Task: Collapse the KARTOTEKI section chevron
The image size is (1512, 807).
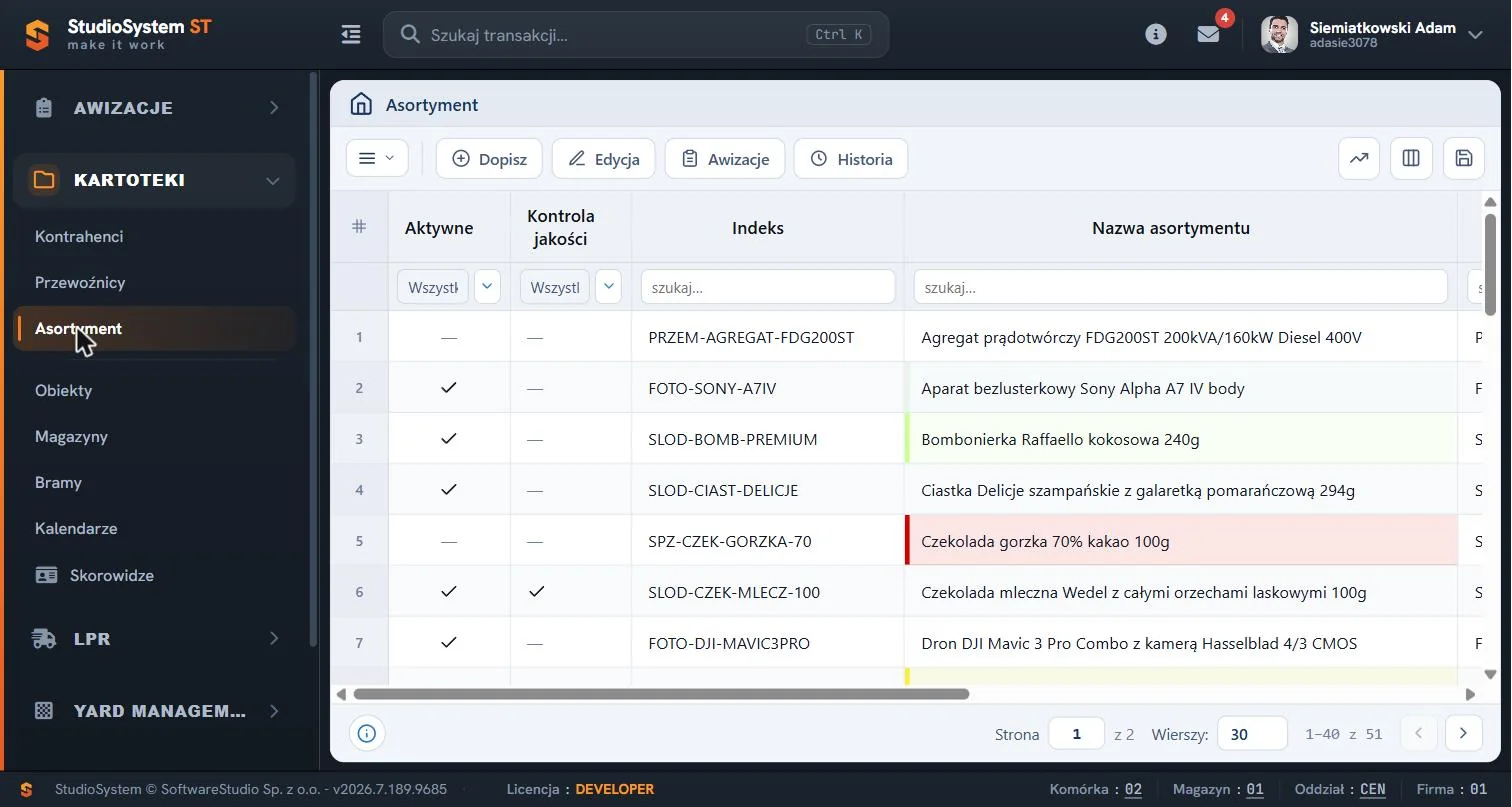Action: [x=272, y=181]
